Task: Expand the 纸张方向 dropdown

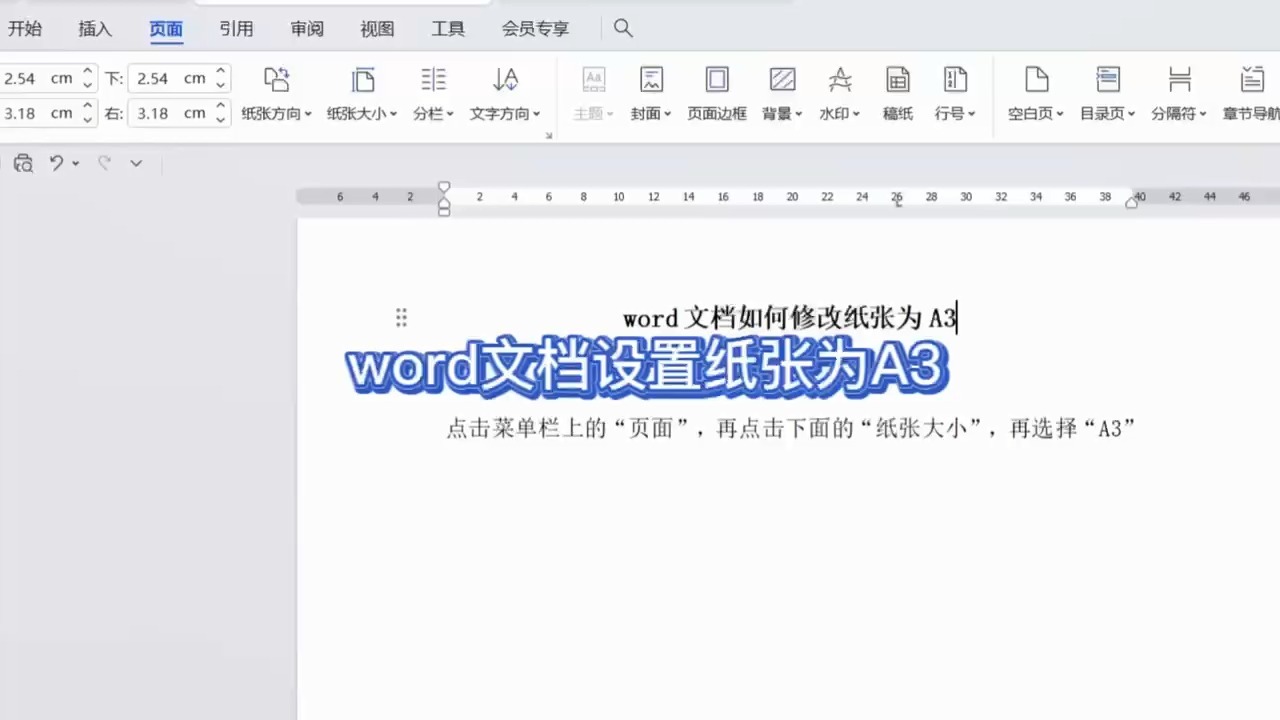Action: 308,114
